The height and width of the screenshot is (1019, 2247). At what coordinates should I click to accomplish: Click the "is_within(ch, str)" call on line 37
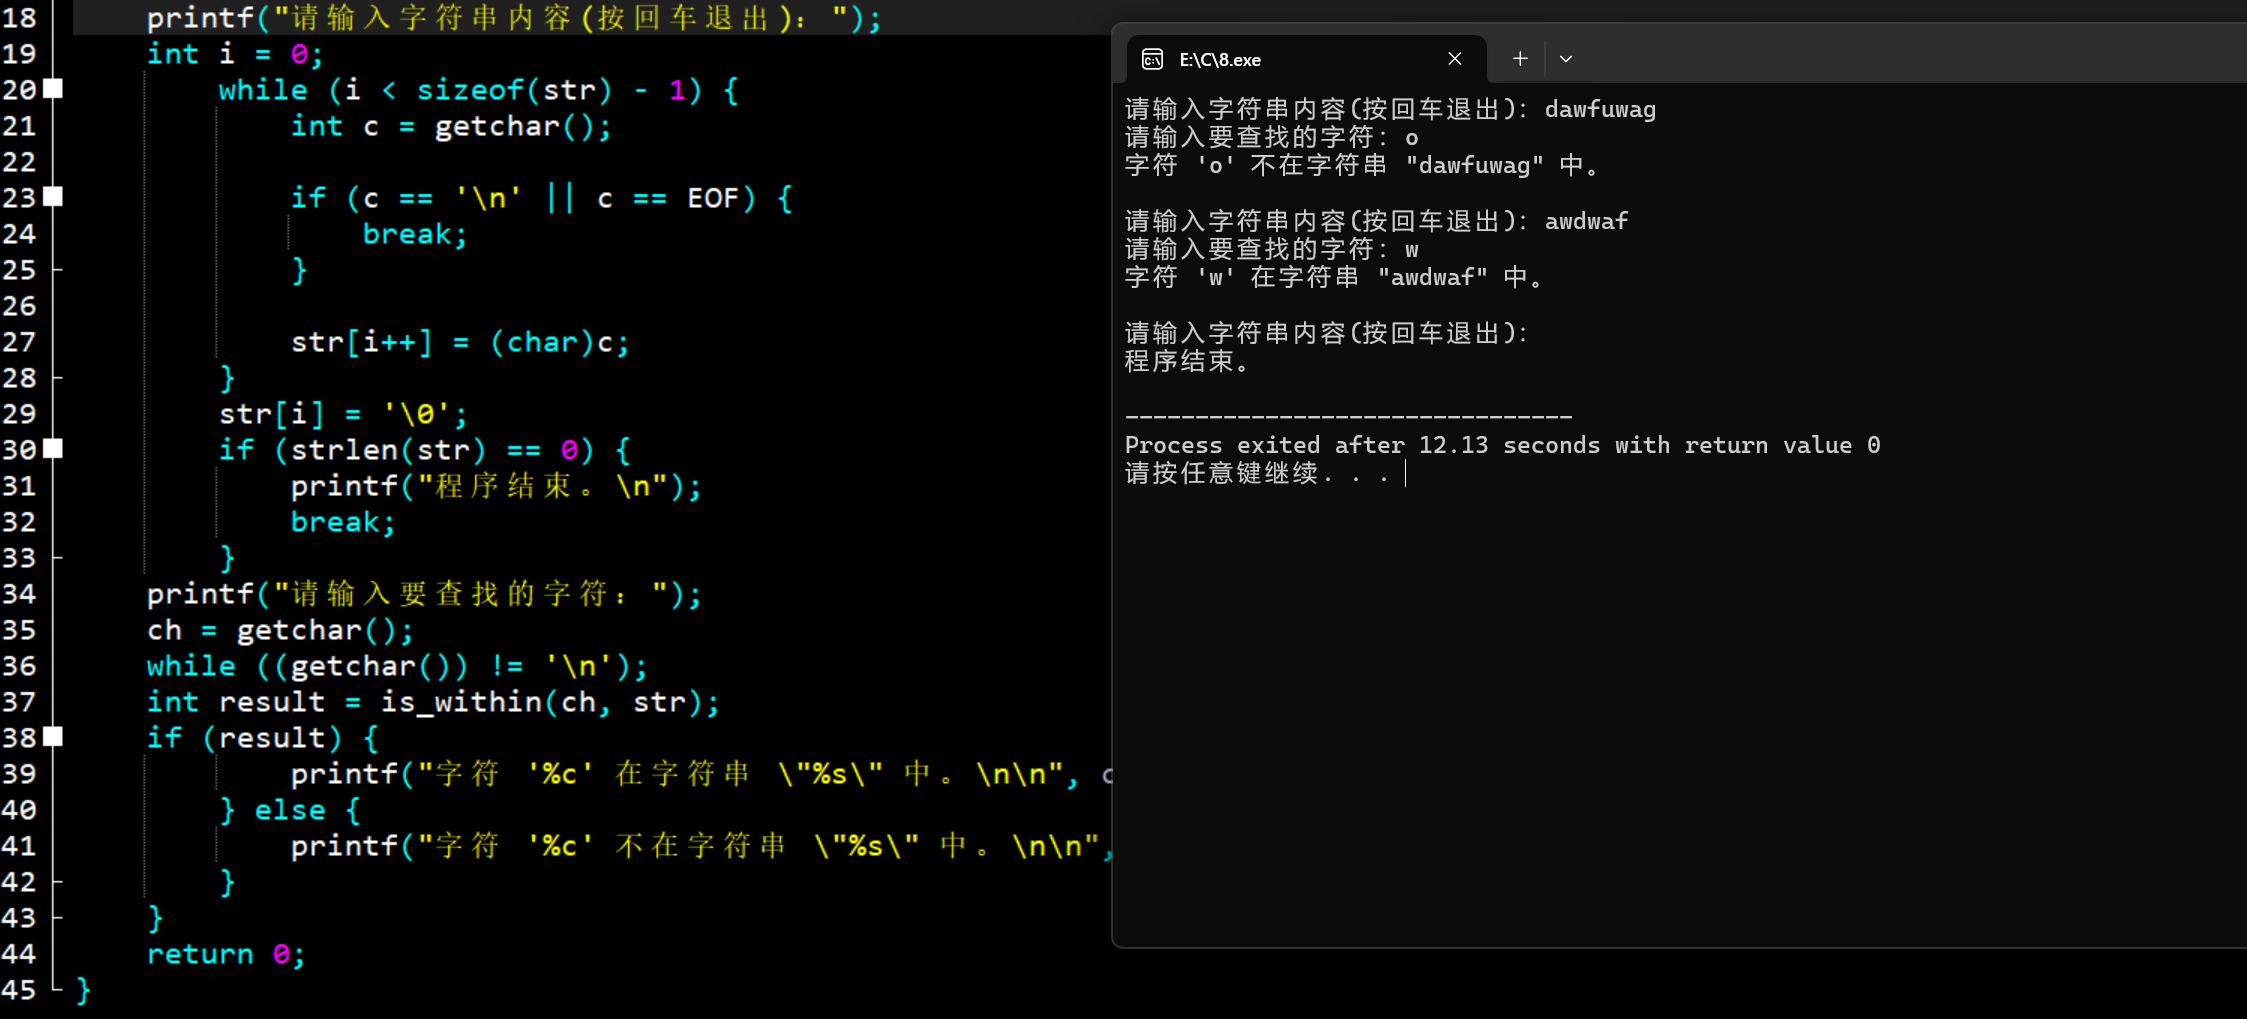tap(541, 702)
